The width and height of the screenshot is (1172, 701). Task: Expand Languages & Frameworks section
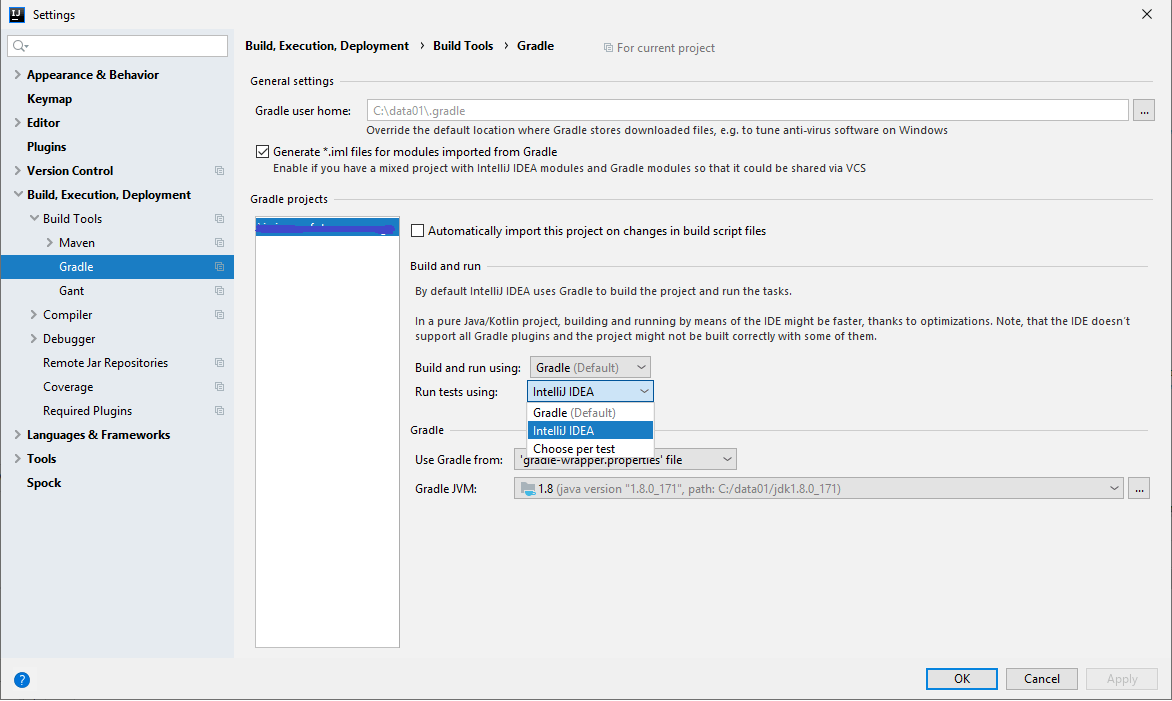coord(17,434)
